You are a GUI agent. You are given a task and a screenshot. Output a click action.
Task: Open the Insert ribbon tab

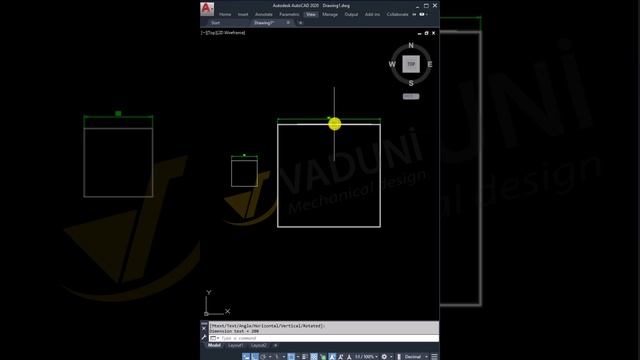(243, 14)
